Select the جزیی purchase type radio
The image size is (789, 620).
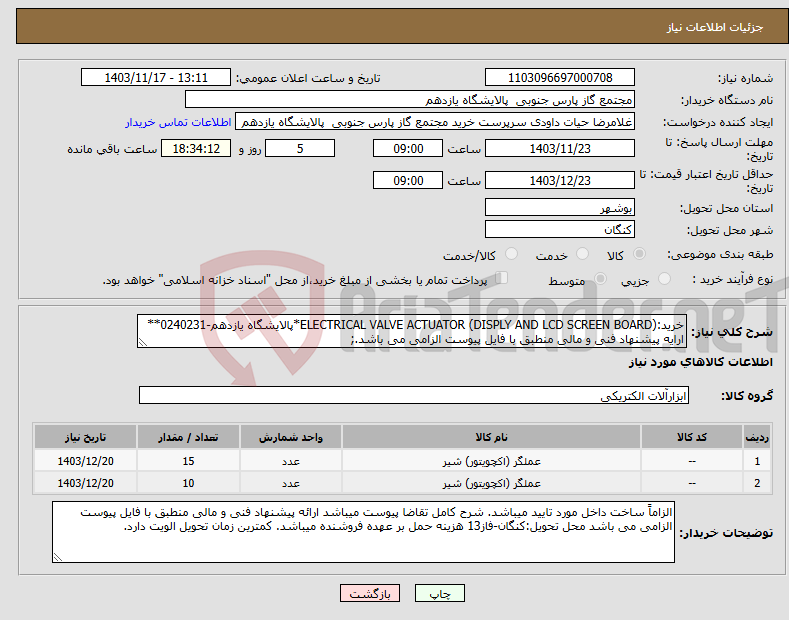[x=664, y=278]
